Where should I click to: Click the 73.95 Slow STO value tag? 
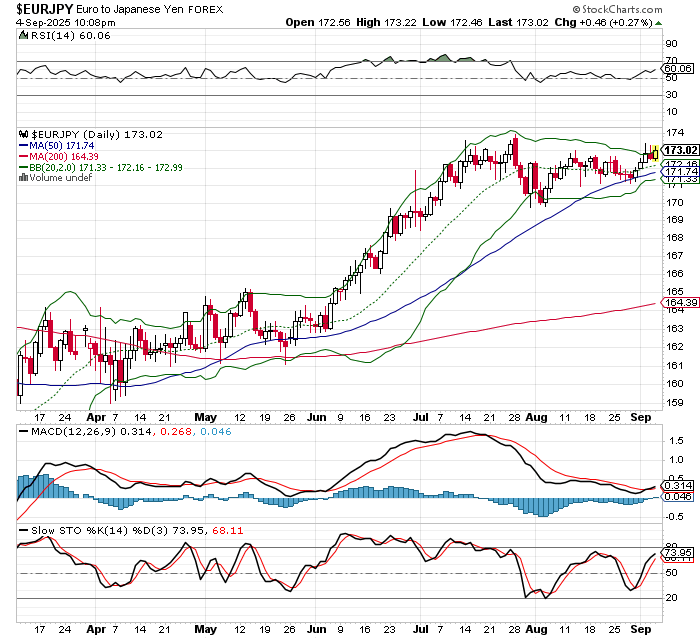pos(676,552)
